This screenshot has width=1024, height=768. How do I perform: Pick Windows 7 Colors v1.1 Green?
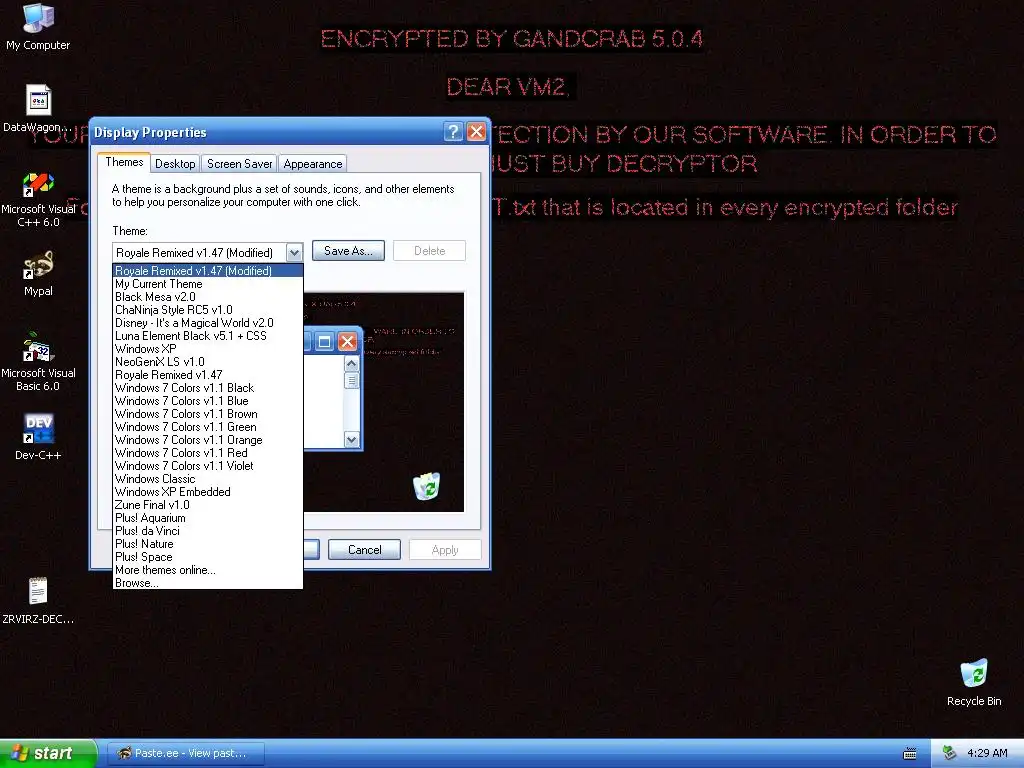(x=208, y=427)
